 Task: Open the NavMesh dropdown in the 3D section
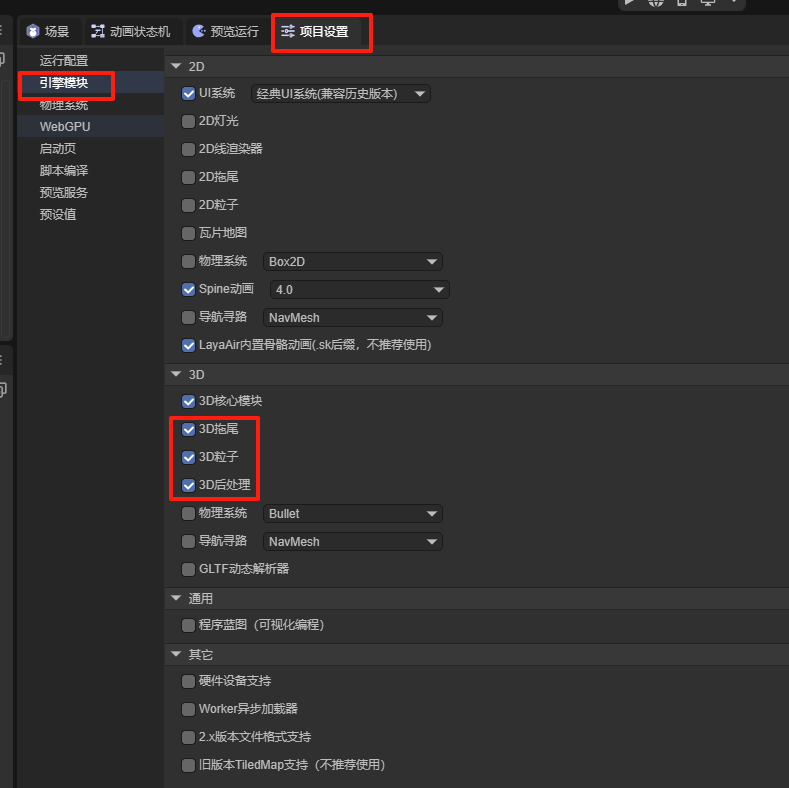353,542
